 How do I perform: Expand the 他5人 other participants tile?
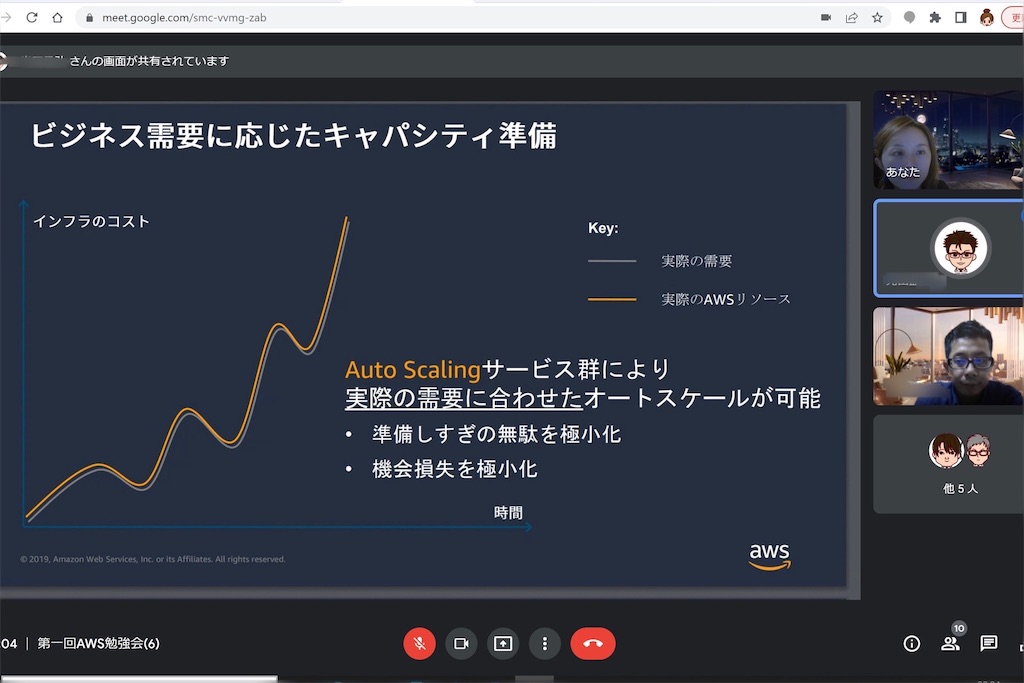(948, 464)
